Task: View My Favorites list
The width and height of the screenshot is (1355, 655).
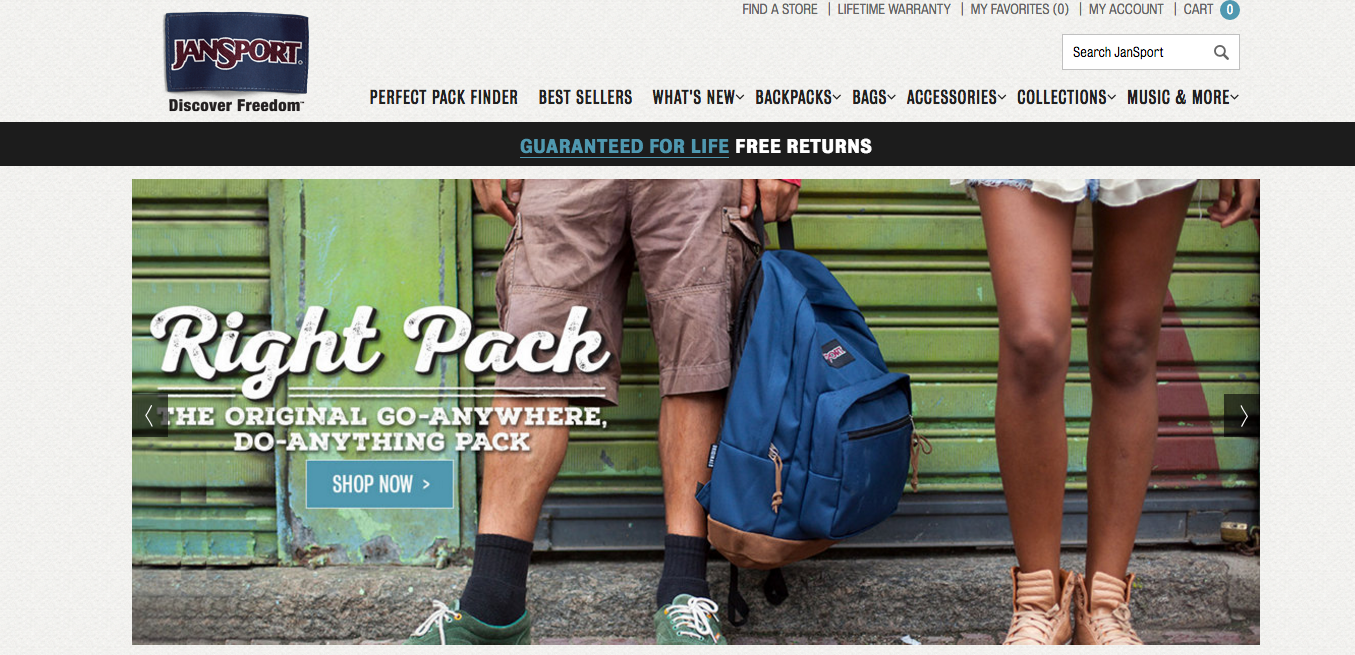Action: click(x=1020, y=9)
